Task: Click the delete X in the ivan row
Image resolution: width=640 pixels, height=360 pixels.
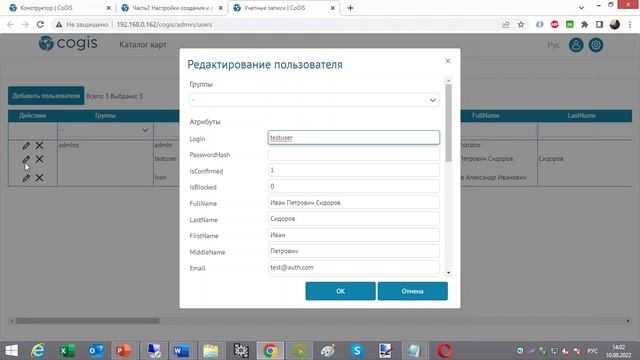Action: click(x=39, y=178)
